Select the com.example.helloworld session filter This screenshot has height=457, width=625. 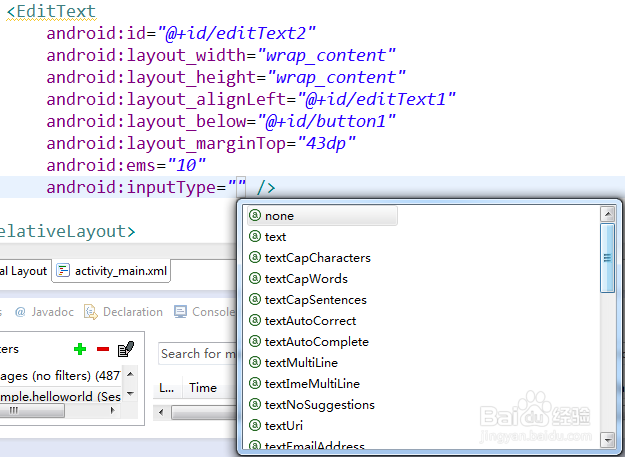click(x=61, y=396)
